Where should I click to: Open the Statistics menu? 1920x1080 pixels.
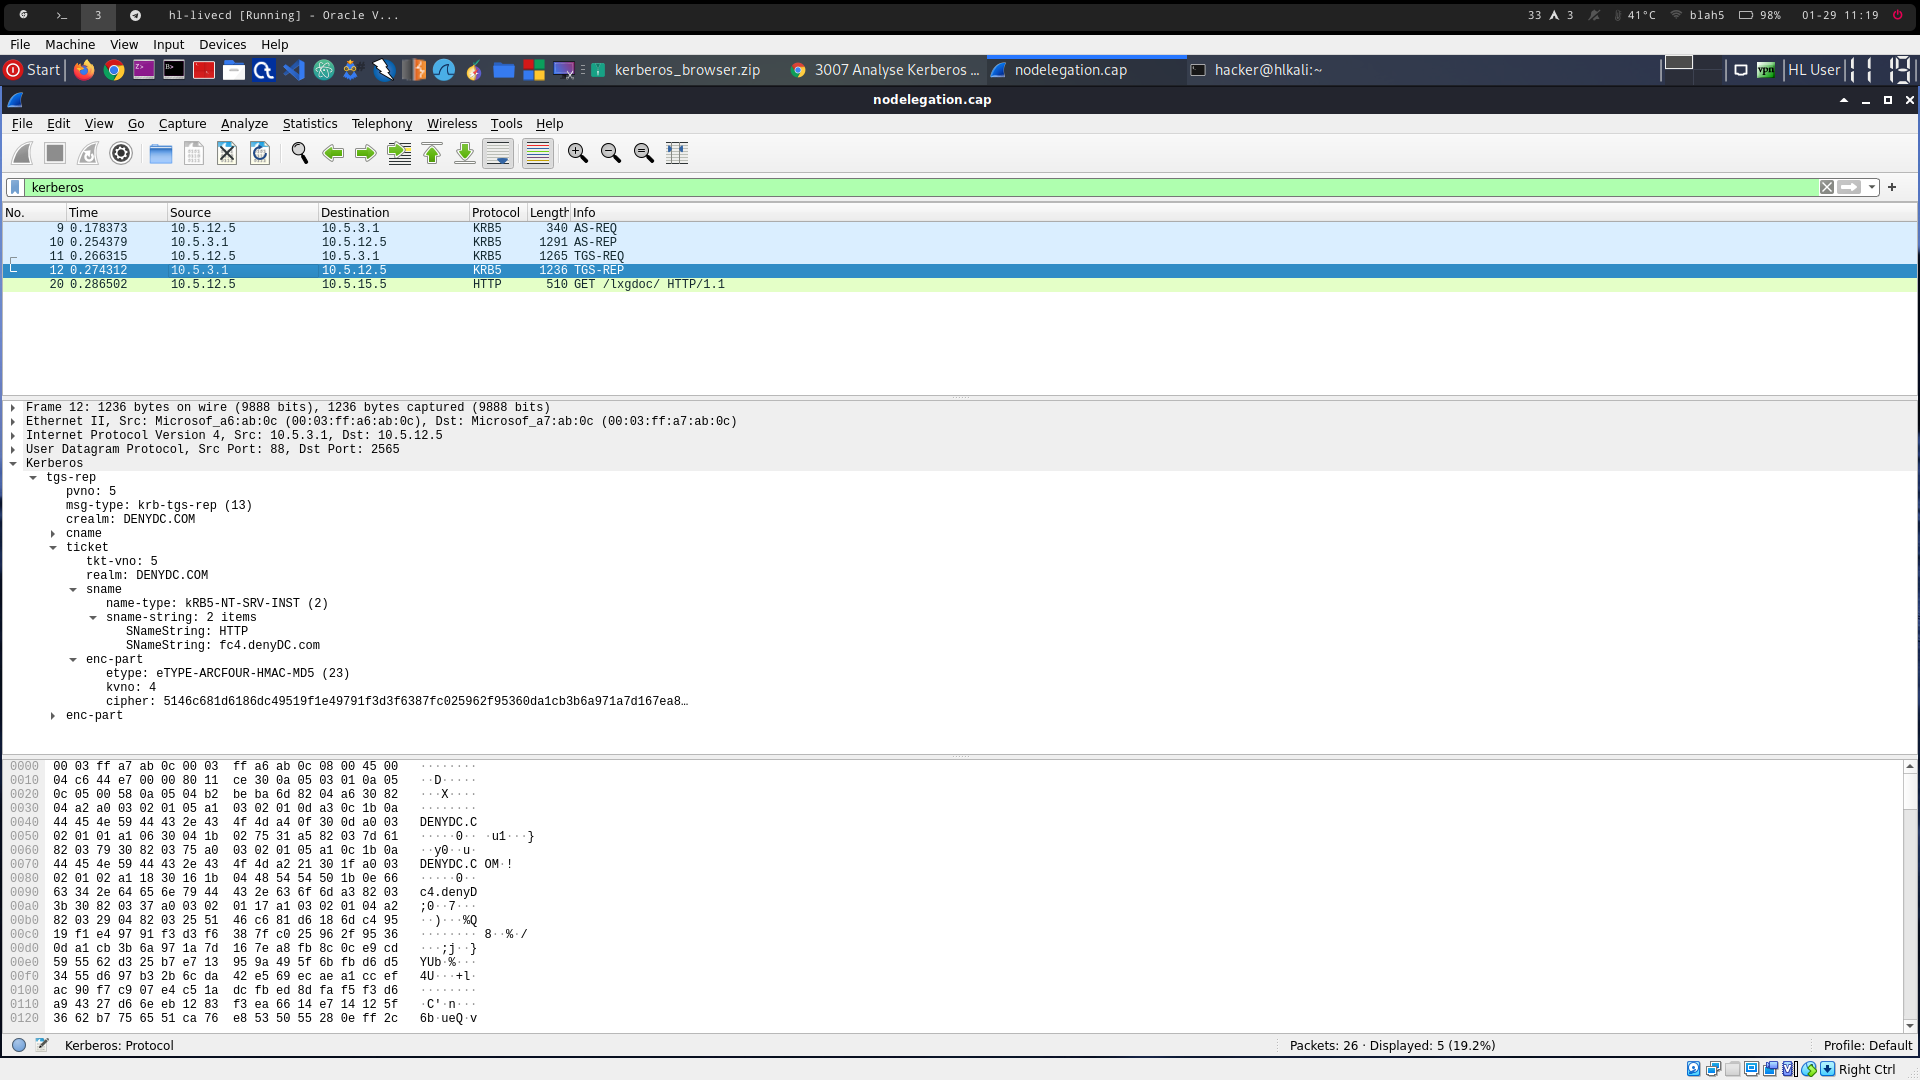click(x=309, y=124)
